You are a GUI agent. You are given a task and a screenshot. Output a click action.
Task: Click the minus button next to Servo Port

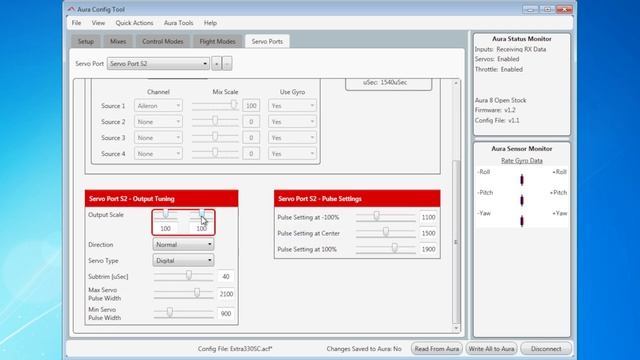click(227, 64)
